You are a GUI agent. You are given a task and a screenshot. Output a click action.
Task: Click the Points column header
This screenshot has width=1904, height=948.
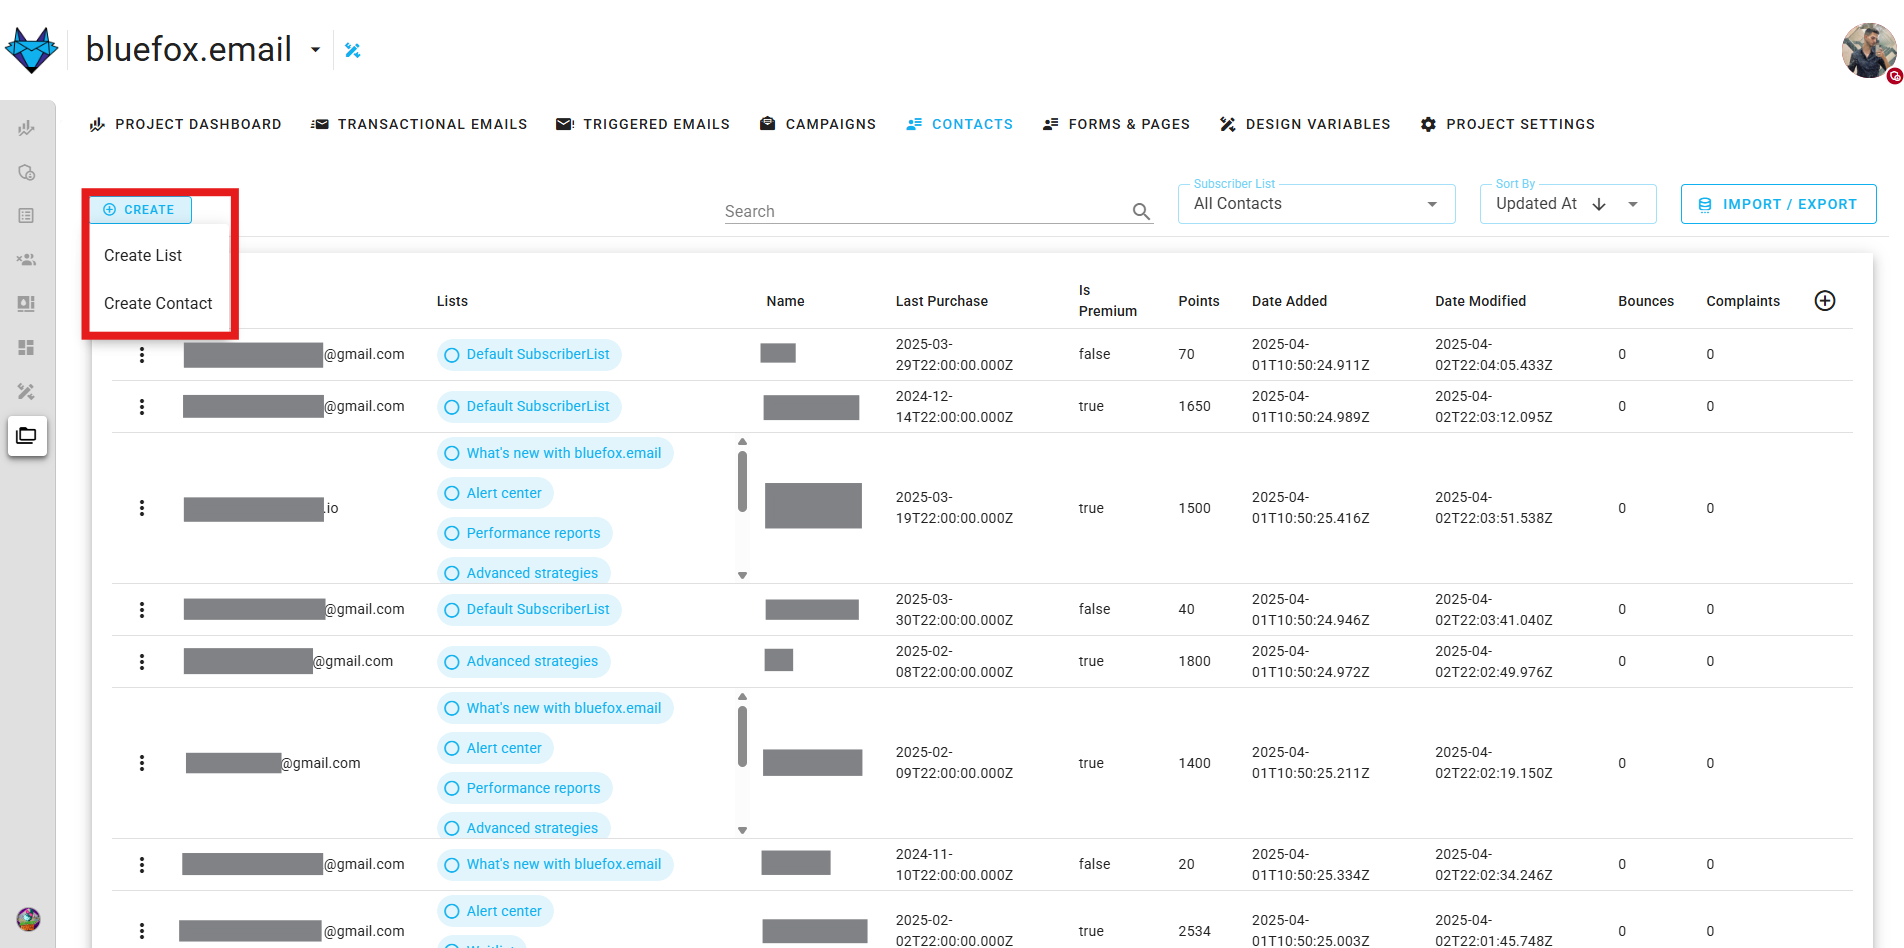1199,301
